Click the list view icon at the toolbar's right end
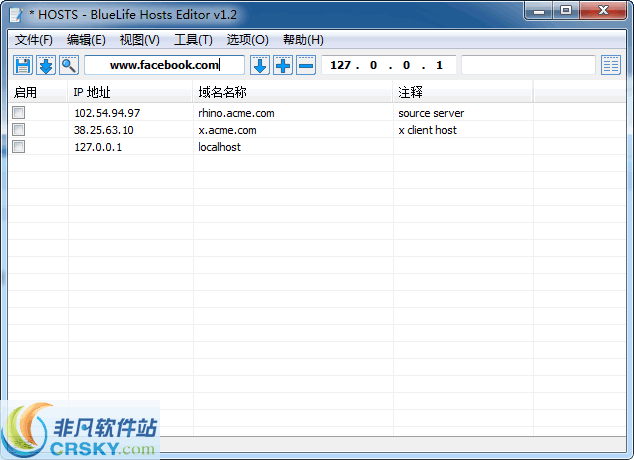The width and height of the screenshot is (634, 460). coord(611,65)
